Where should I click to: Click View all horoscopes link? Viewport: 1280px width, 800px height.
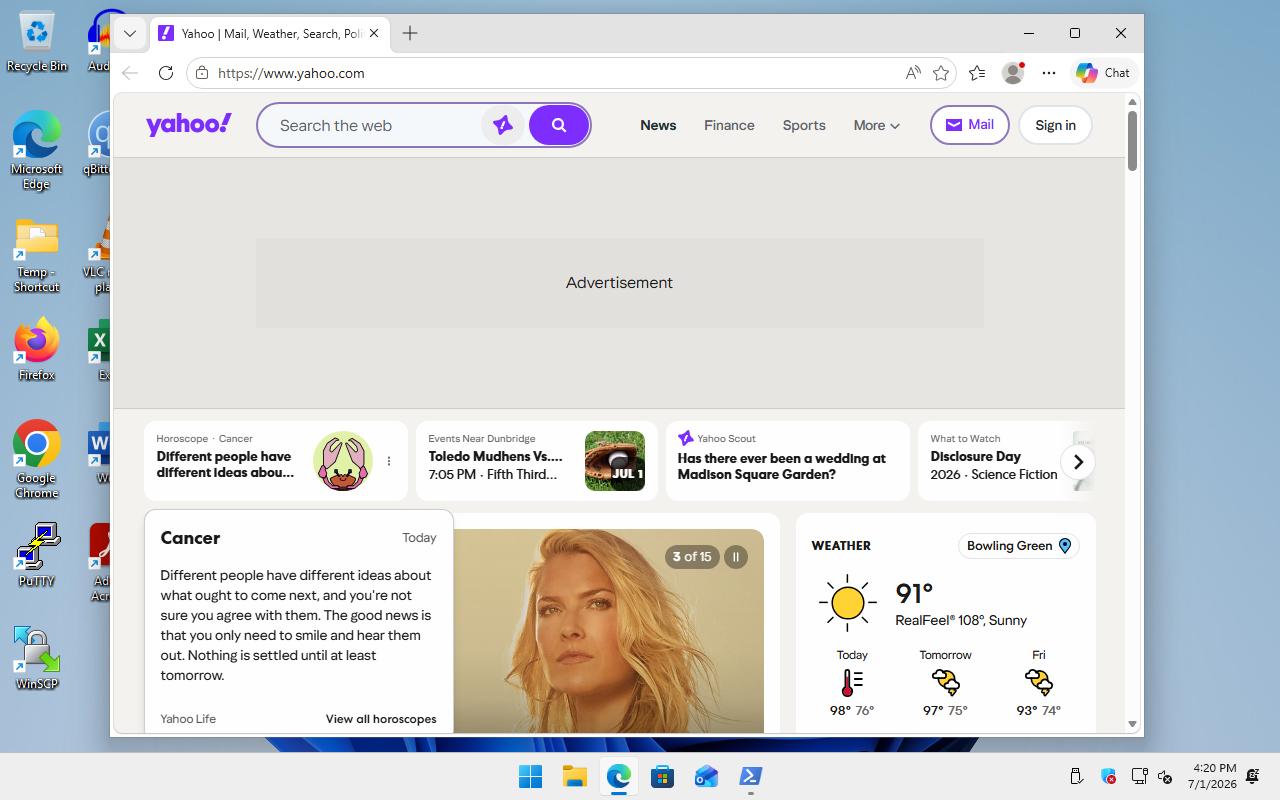(x=381, y=719)
